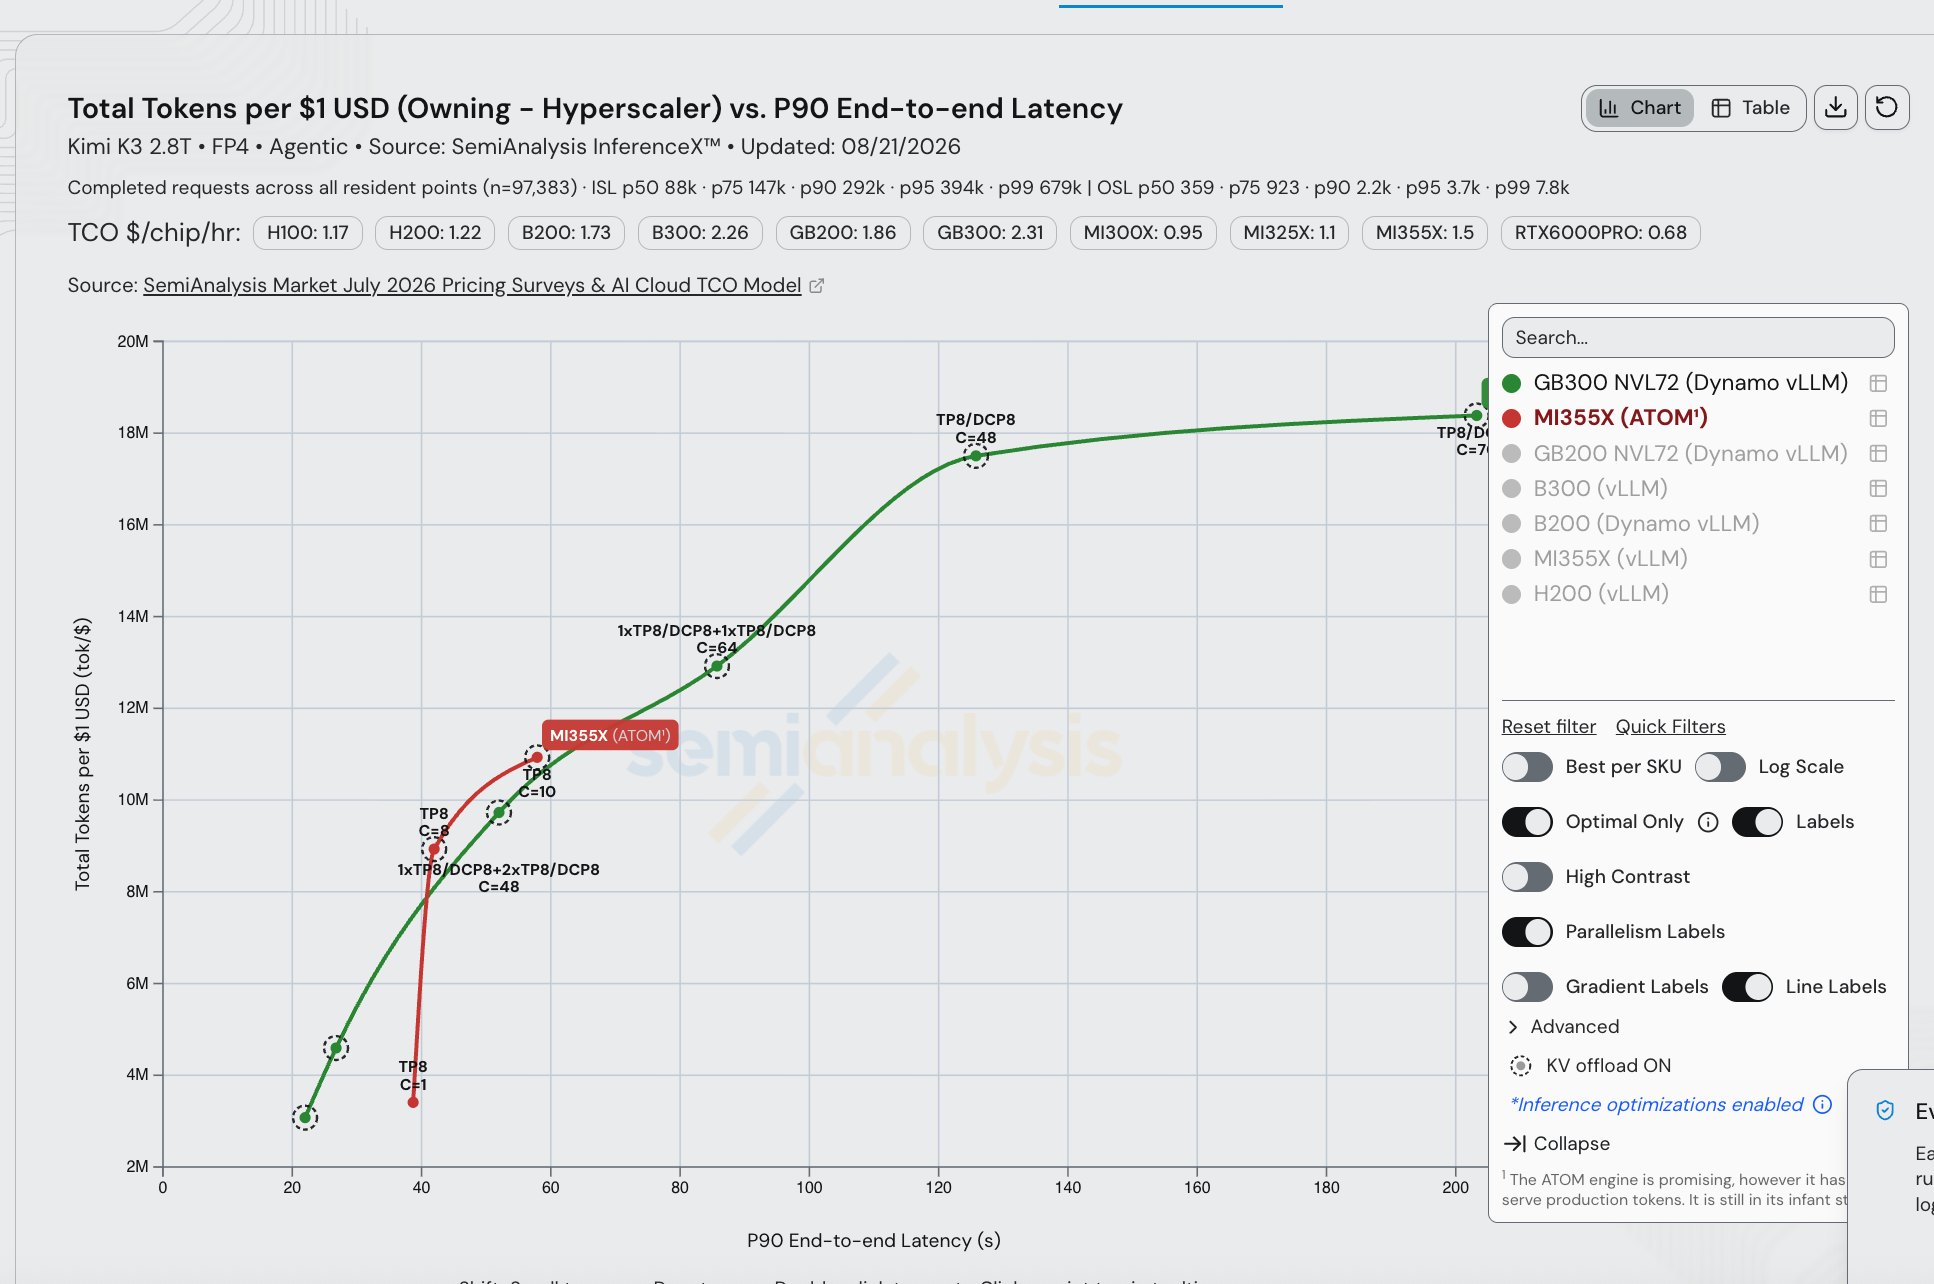
Task: Open table icon for B300 (vLLM) row
Action: 1878,489
